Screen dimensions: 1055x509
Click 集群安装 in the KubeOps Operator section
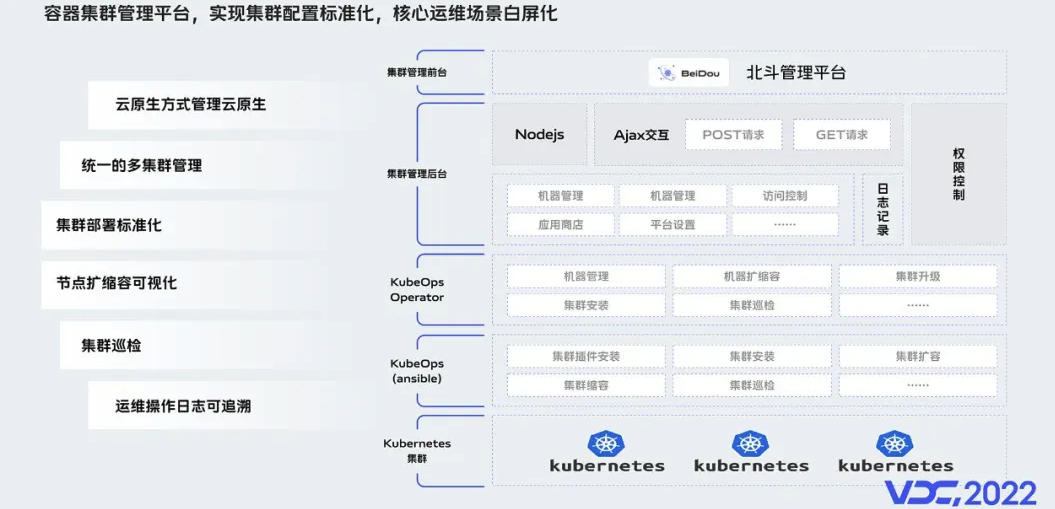click(x=586, y=305)
